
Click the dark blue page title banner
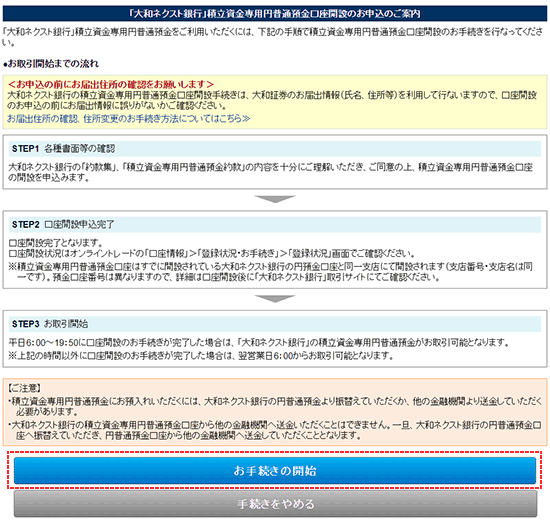click(x=275, y=14)
